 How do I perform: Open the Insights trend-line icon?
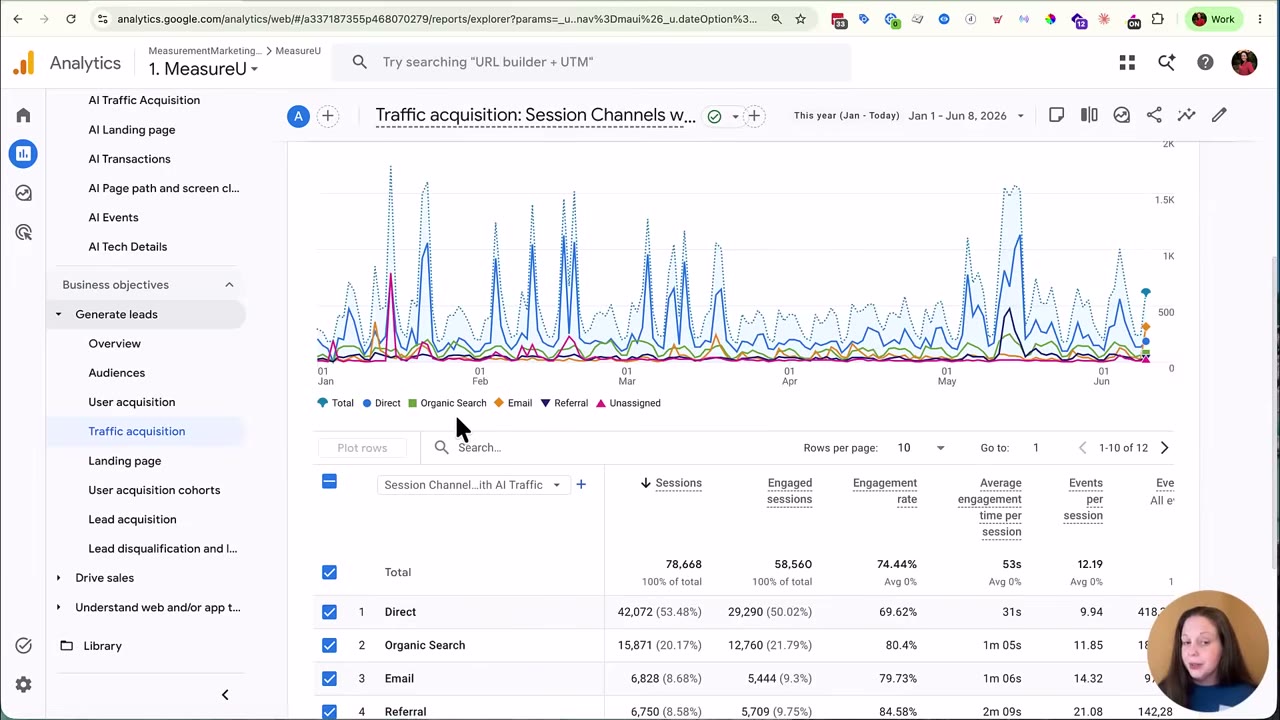[1186, 115]
